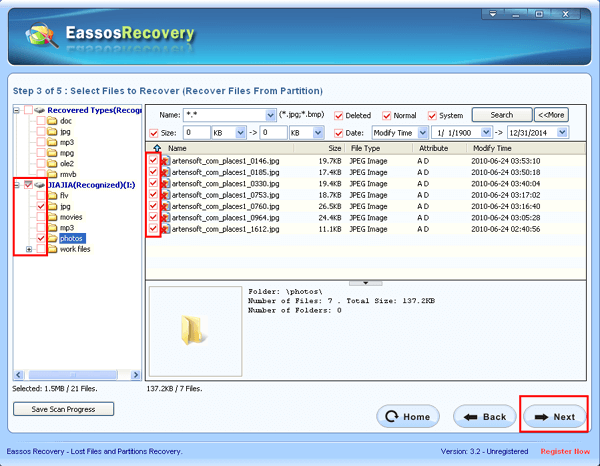Screen dimensions: 600x466
Task: Click deleted-file icon for places1_0964.jpg
Action: [165, 218]
